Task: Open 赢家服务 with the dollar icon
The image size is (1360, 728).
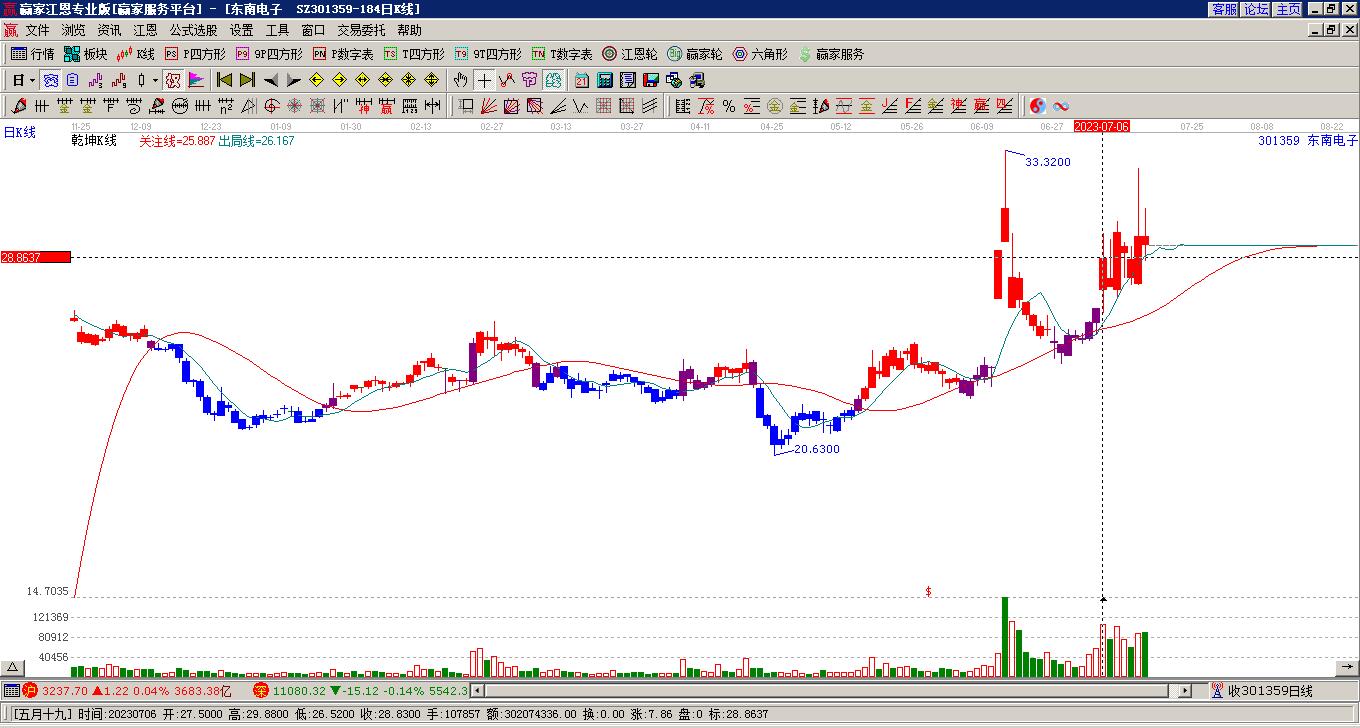Action: coord(831,54)
